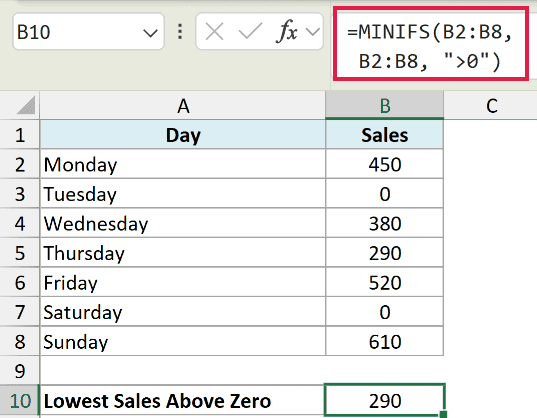Click the fill handle on cell B10
The width and height of the screenshot is (537, 418).
click(x=443, y=414)
